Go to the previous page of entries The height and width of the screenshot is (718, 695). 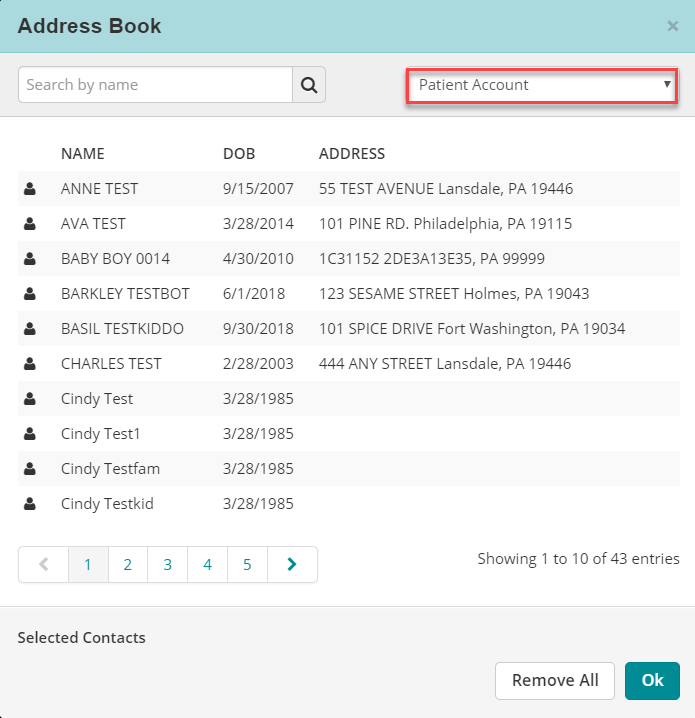pos(43,564)
